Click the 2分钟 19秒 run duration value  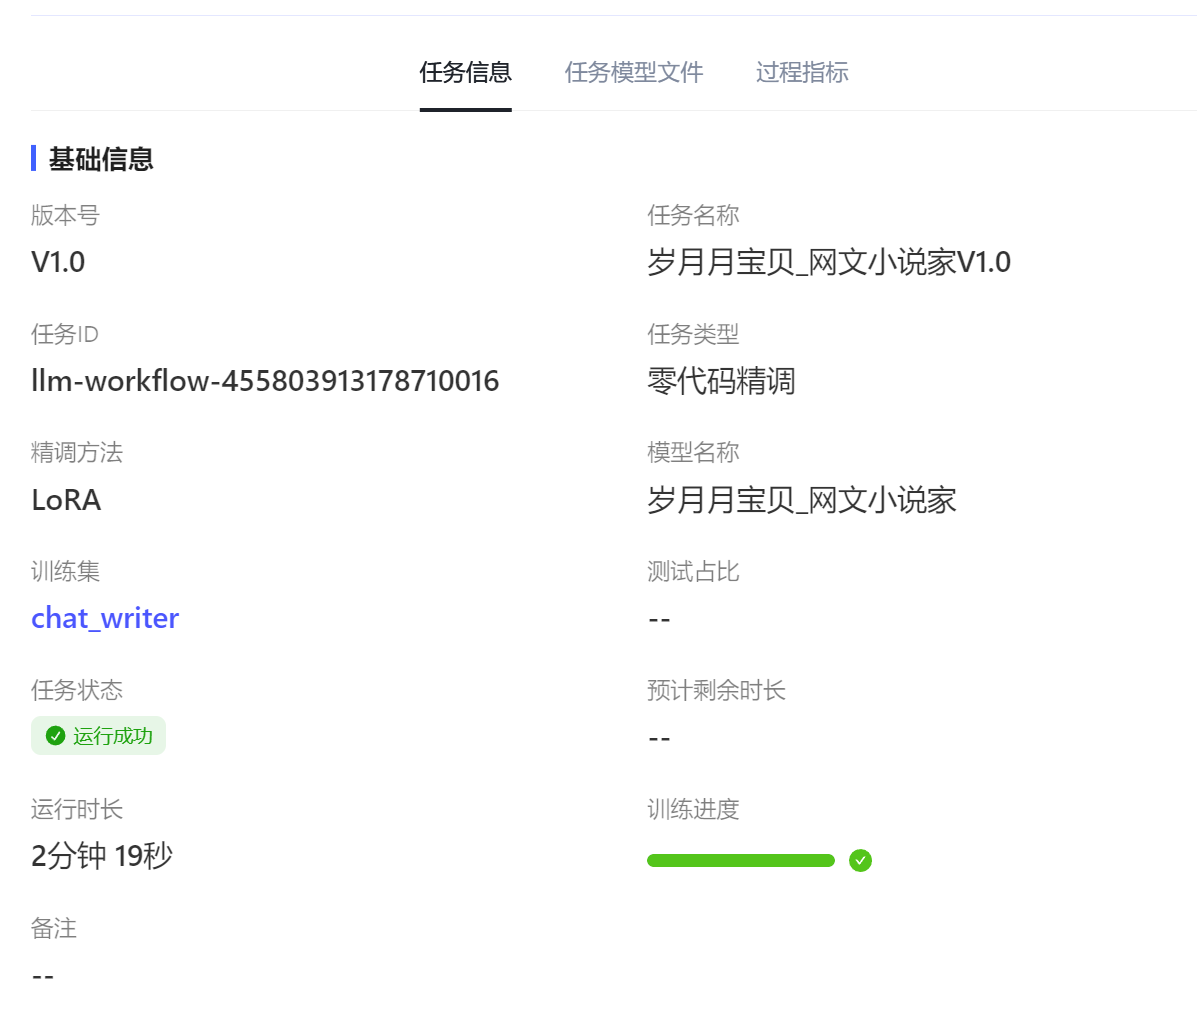tap(102, 856)
